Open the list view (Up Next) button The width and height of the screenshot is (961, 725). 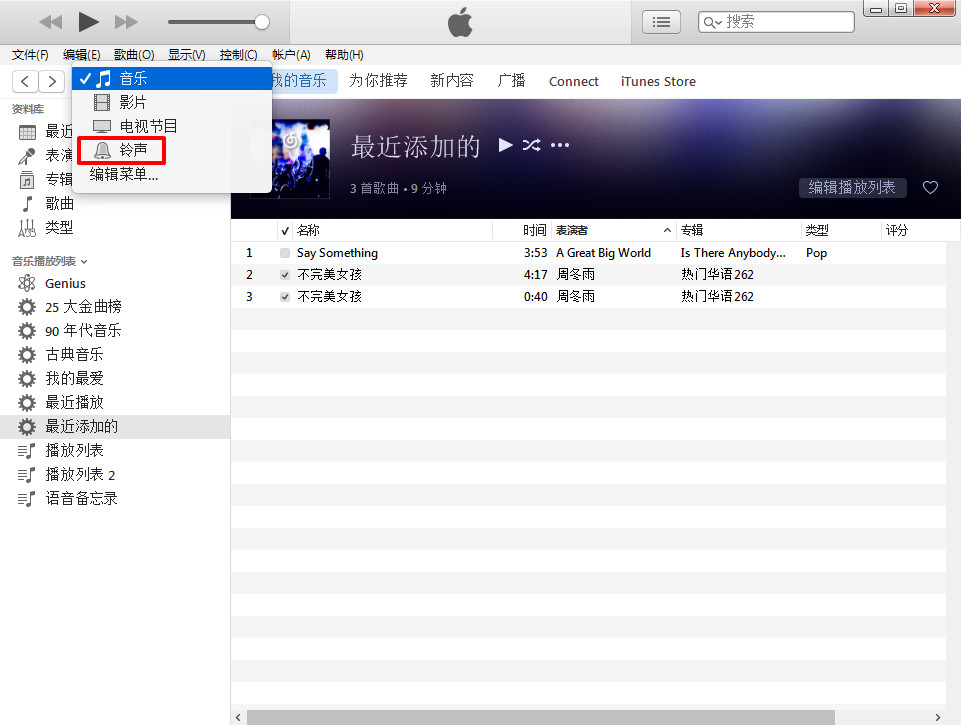pos(661,23)
